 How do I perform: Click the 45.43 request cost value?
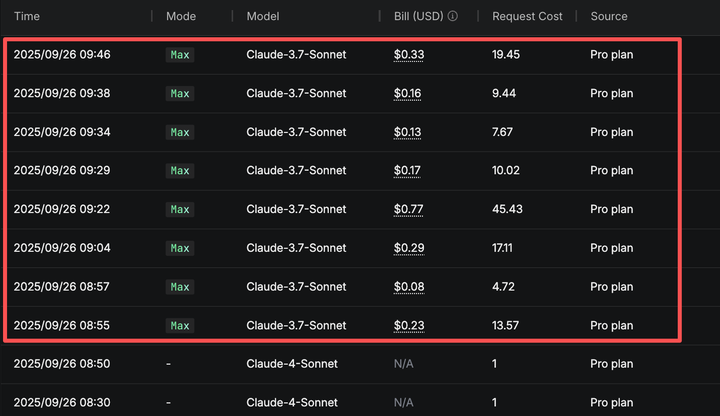(508, 209)
